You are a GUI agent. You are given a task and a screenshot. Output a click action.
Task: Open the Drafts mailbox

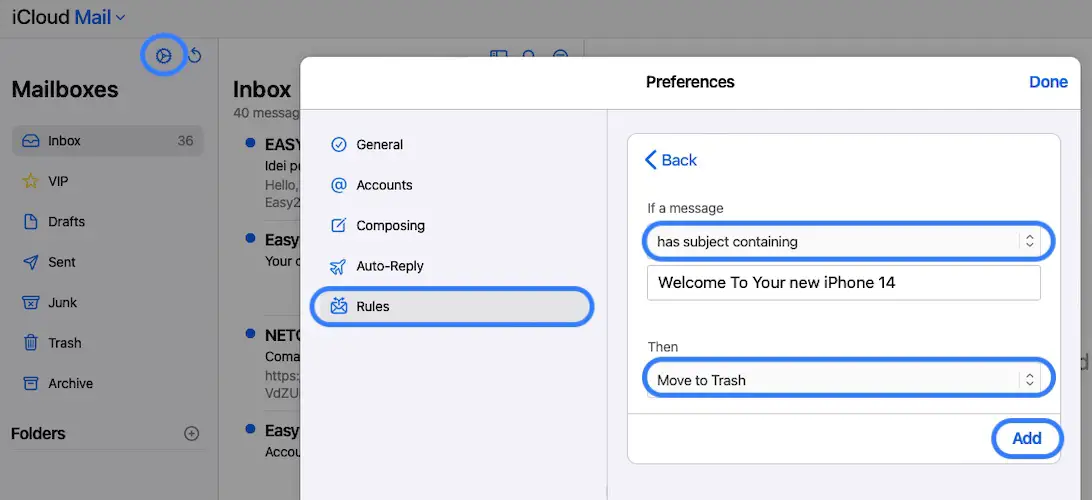coord(66,222)
